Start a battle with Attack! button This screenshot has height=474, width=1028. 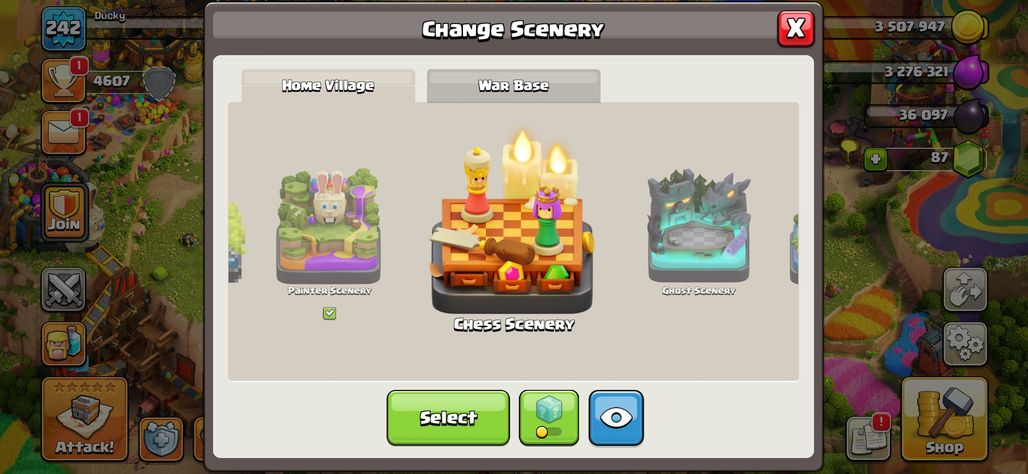tap(85, 419)
